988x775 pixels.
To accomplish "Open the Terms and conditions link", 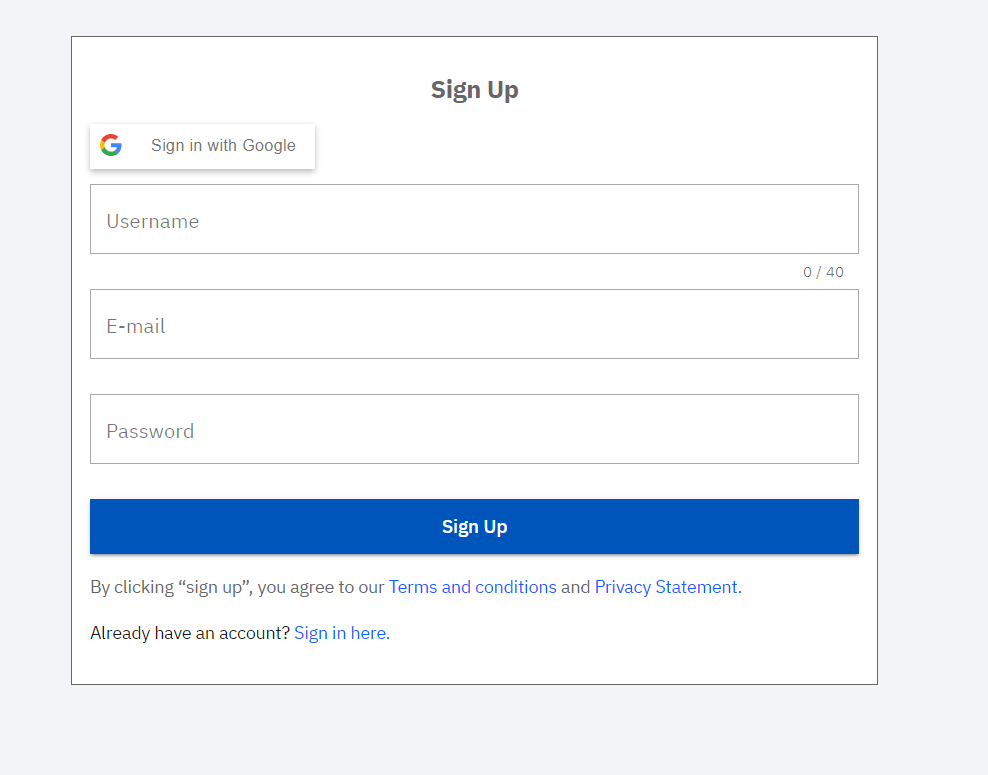I will click(x=472, y=587).
